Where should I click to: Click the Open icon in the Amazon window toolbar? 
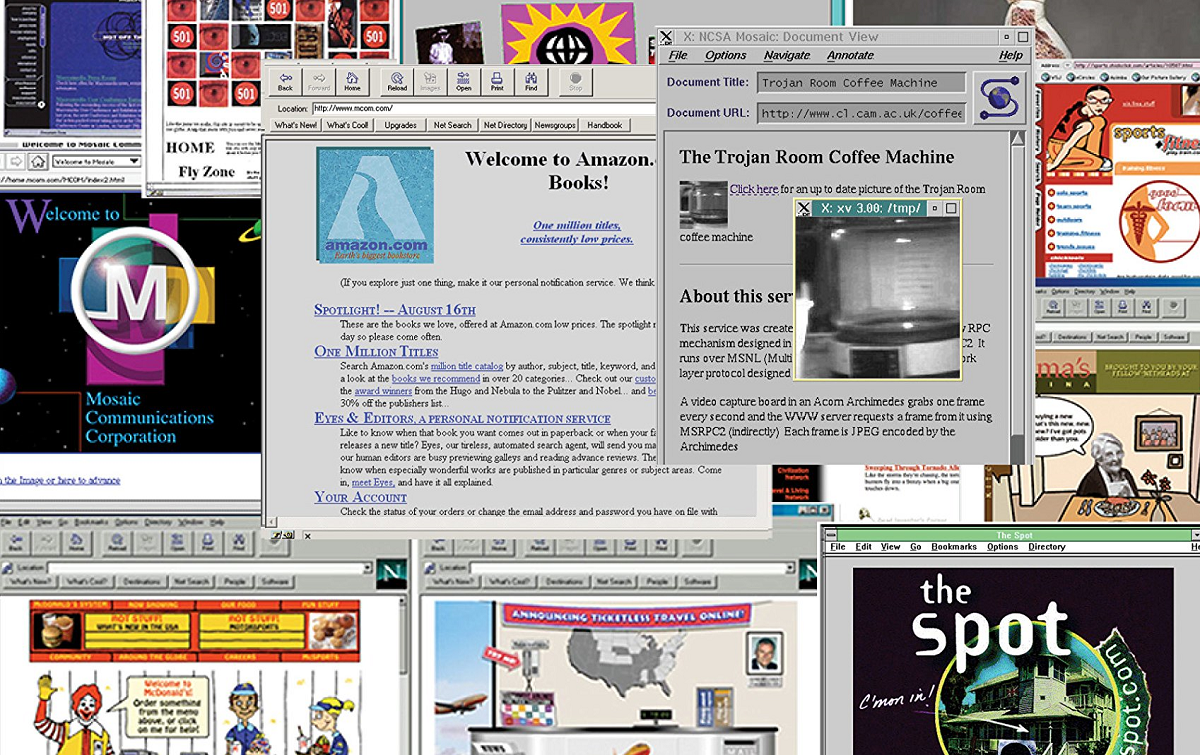click(x=464, y=80)
